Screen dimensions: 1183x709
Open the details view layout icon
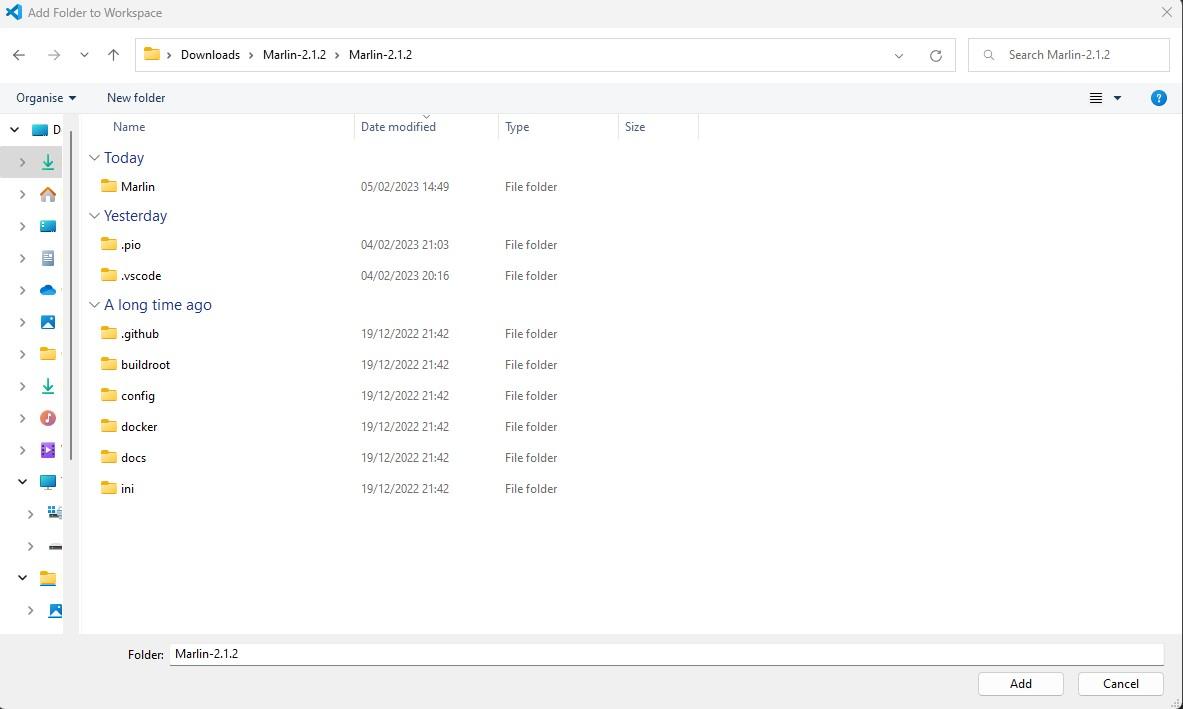click(x=1096, y=97)
